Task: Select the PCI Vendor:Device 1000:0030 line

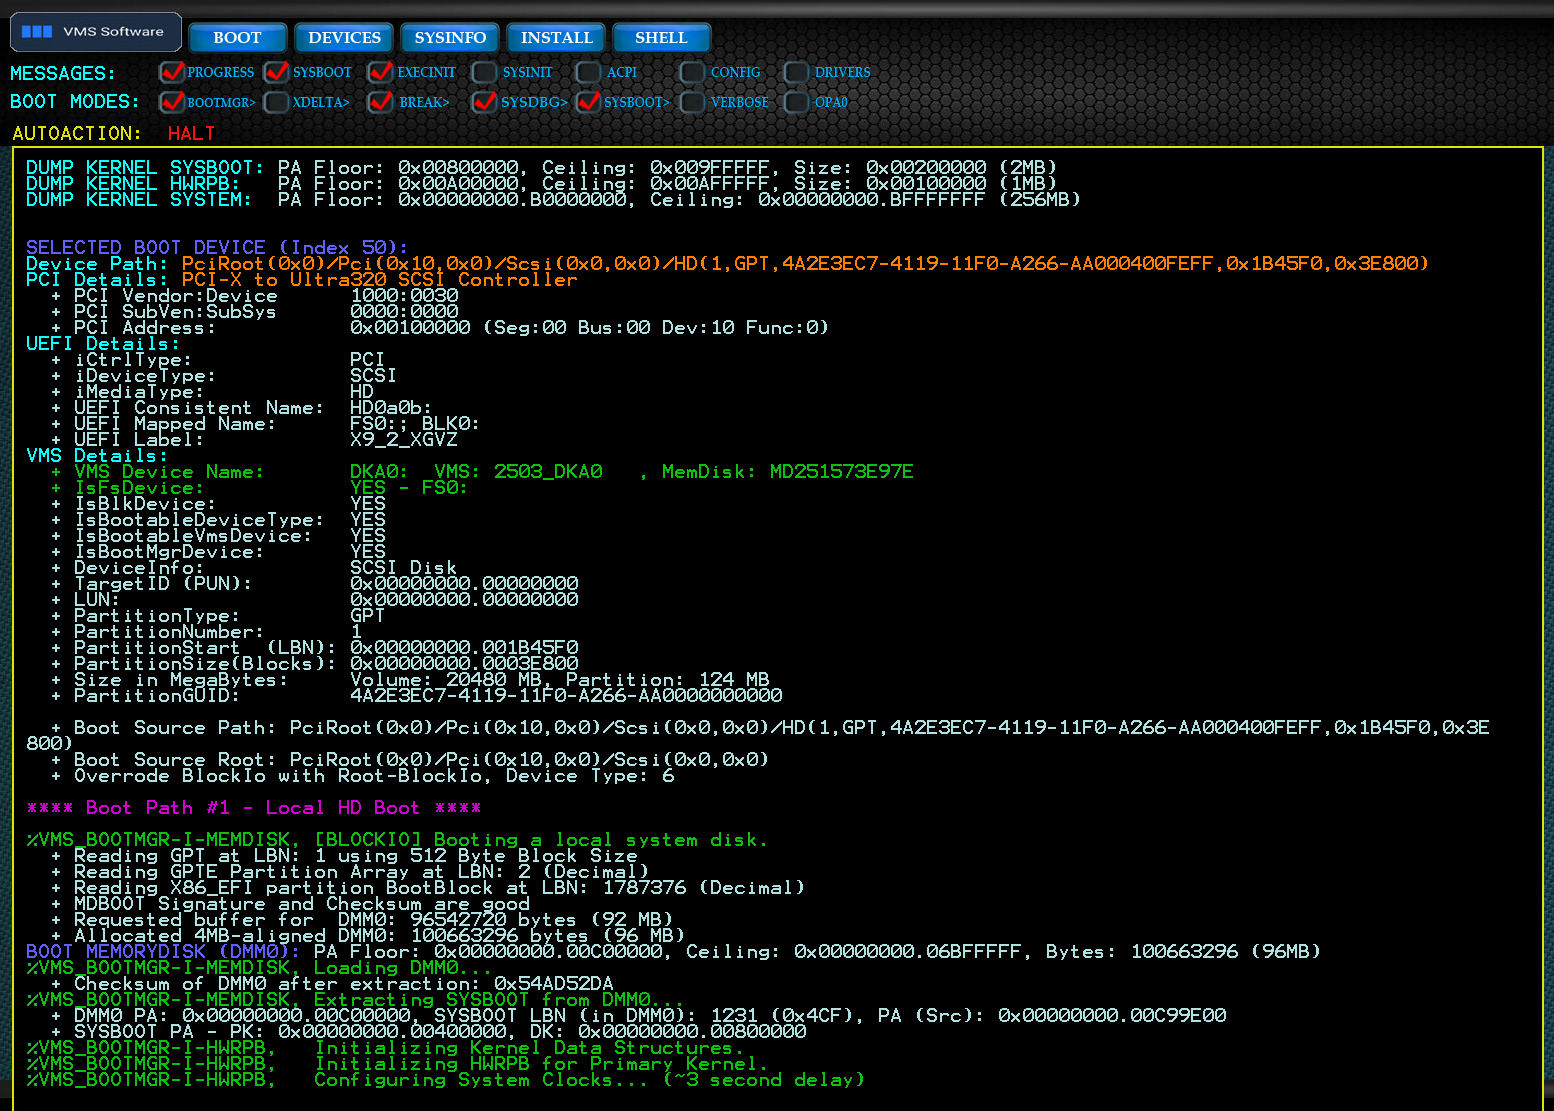Action: click(x=255, y=295)
